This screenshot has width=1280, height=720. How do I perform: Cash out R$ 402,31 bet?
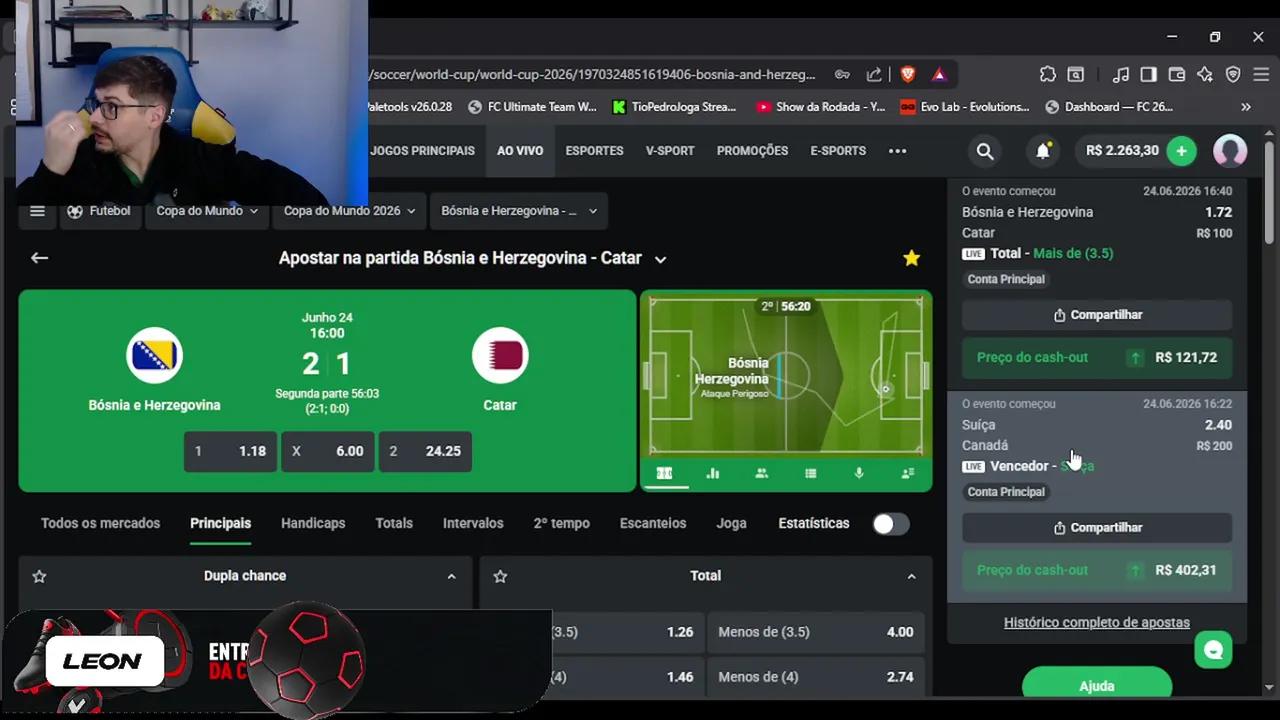[x=1097, y=570]
